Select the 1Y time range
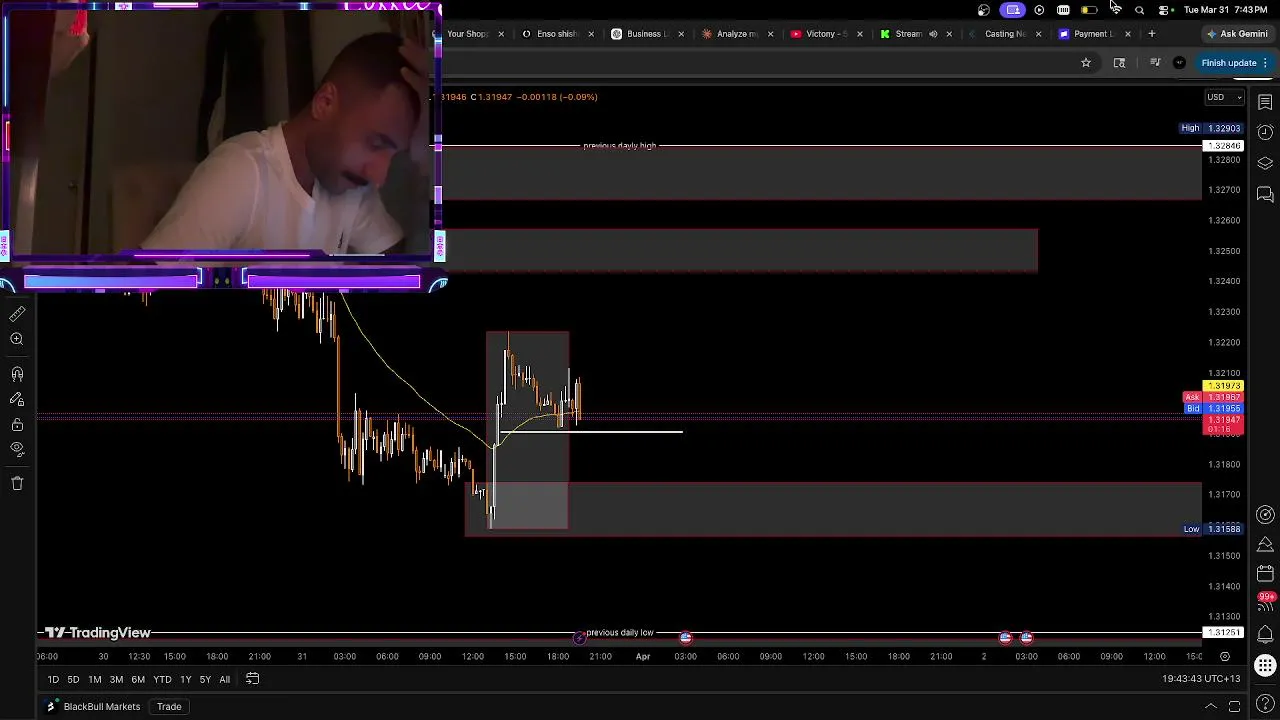This screenshot has height=720, width=1280. click(185, 680)
